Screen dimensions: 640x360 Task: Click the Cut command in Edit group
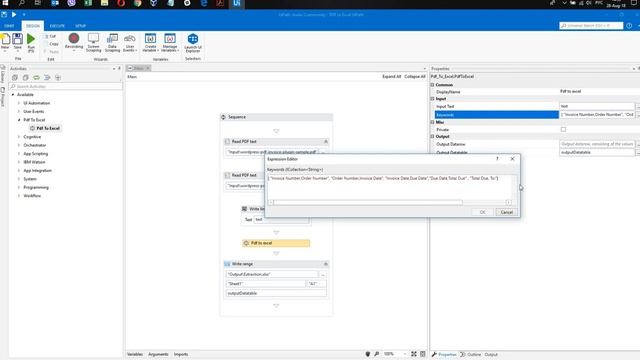[x=50, y=36]
